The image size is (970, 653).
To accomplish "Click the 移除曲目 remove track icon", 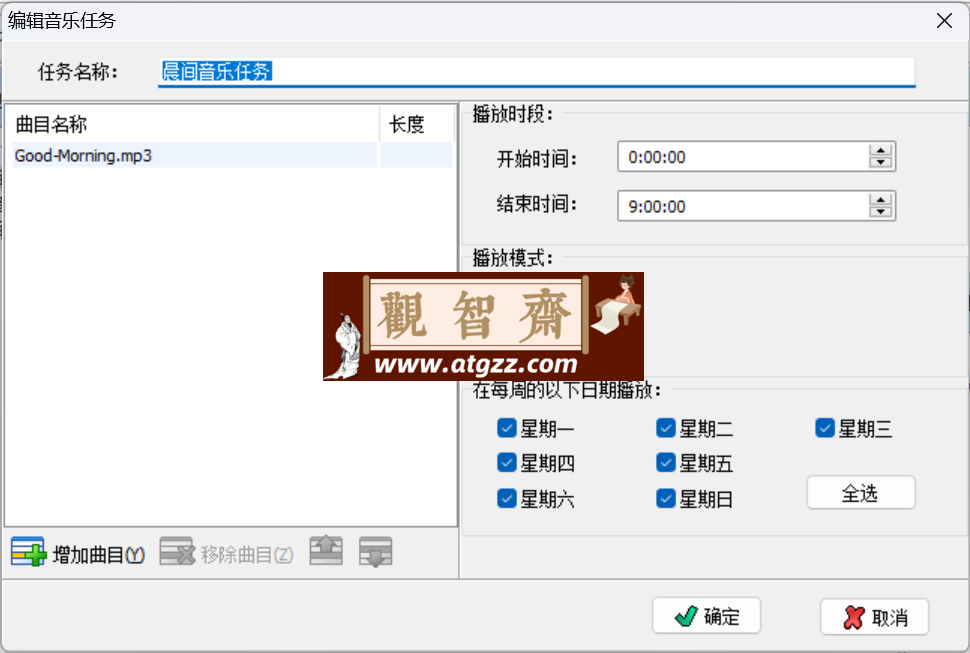I will point(177,552).
